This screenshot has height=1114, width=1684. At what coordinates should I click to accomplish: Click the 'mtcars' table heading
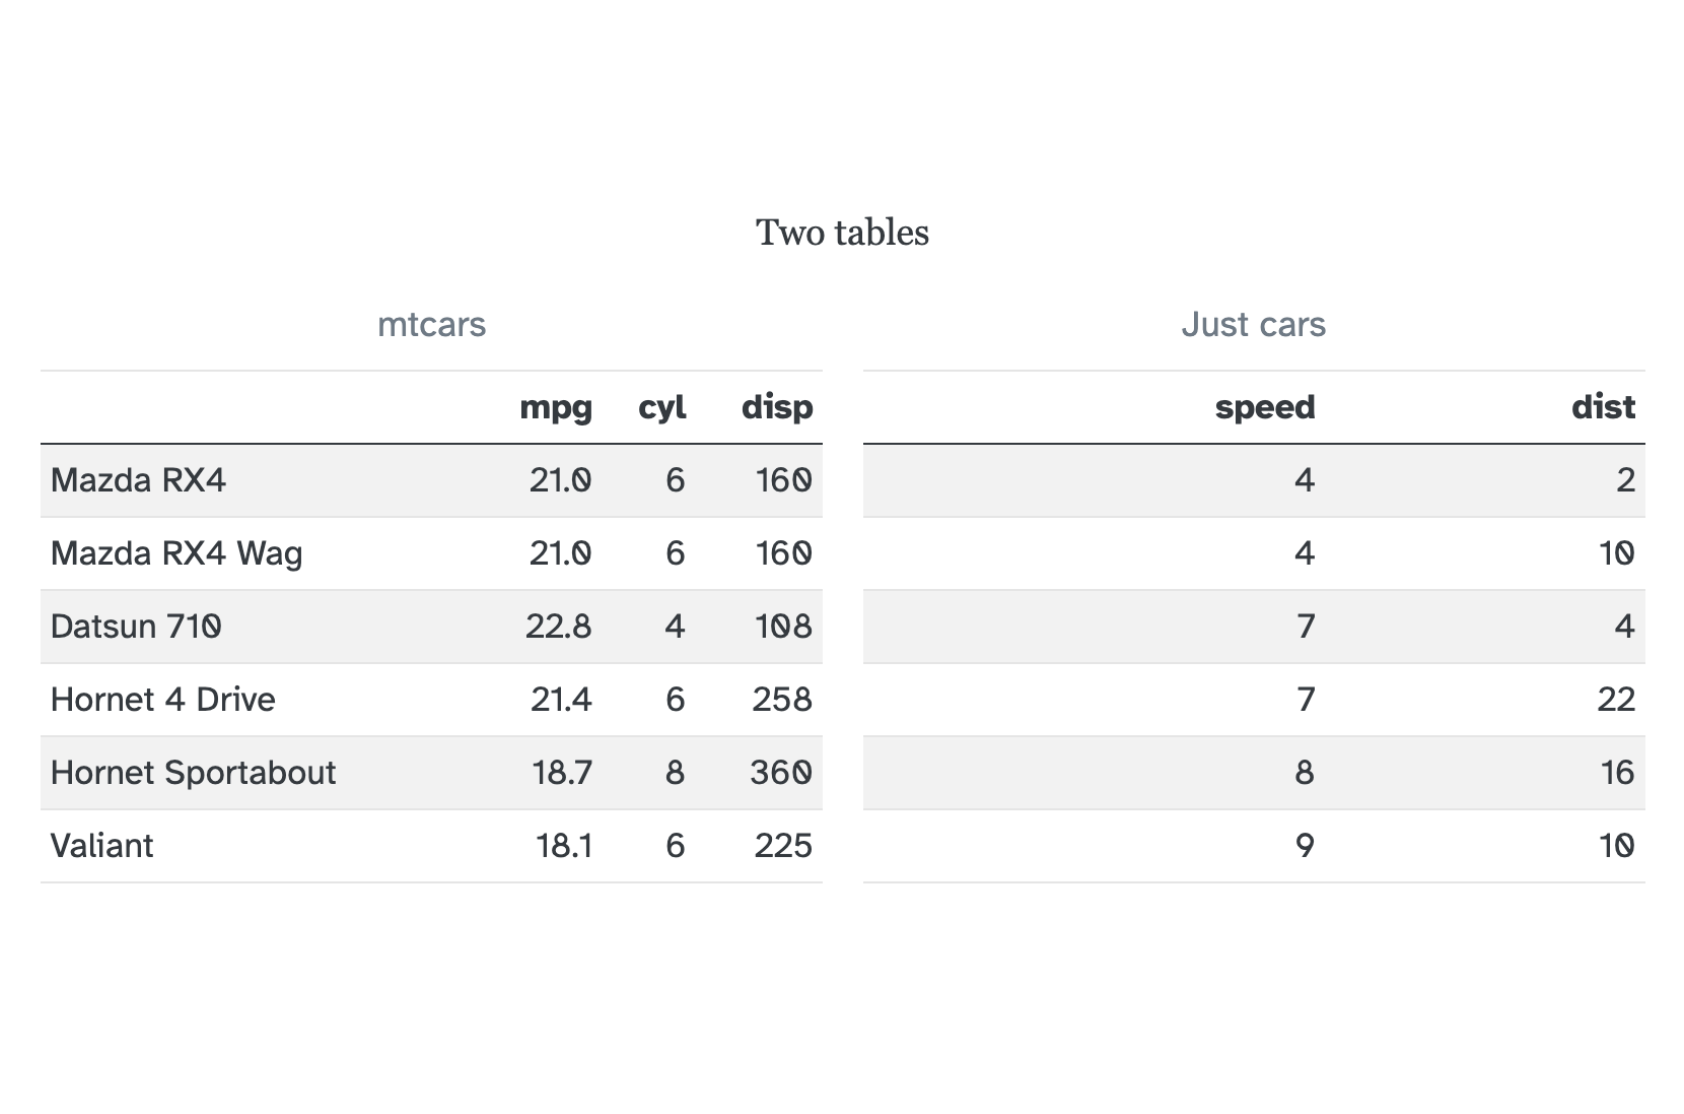(x=431, y=325)
